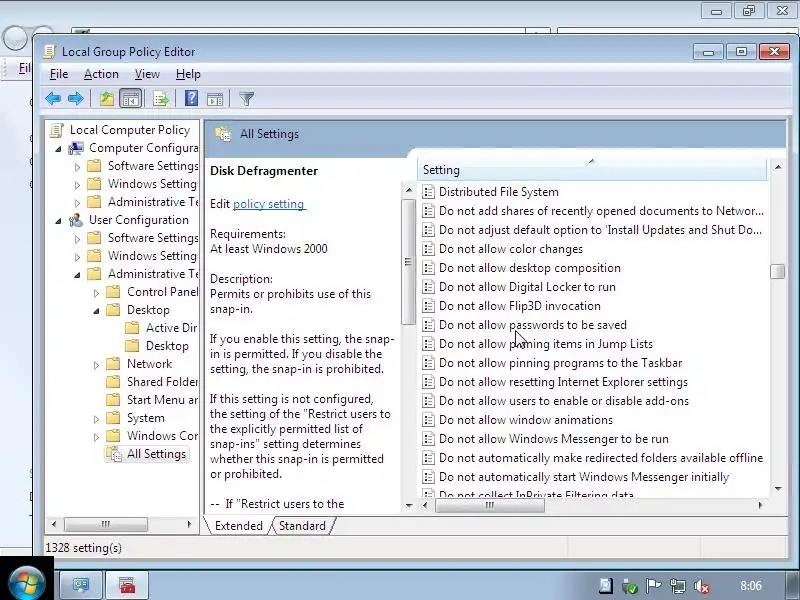The image size is (800, 600).
Task: Expand the Network folder node
Action: pos(96,364)
